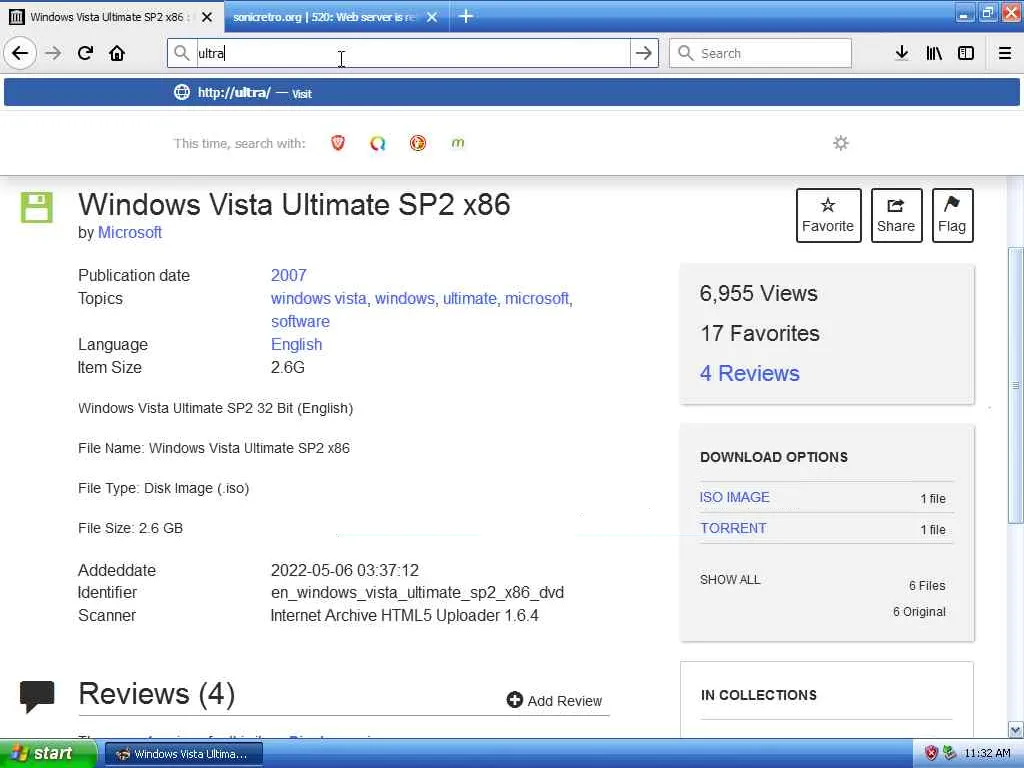Click the File Type: Disk Image (.iso) line

[164, 488]
